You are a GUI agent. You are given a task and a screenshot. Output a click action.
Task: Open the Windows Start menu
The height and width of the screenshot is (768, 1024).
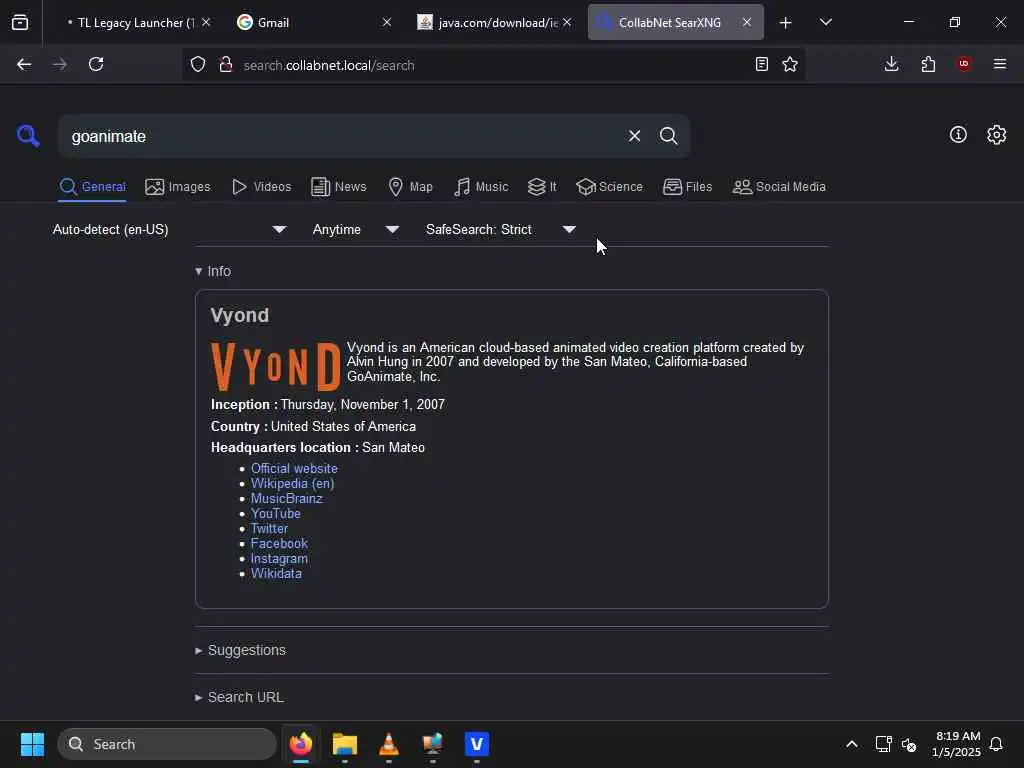32,744
